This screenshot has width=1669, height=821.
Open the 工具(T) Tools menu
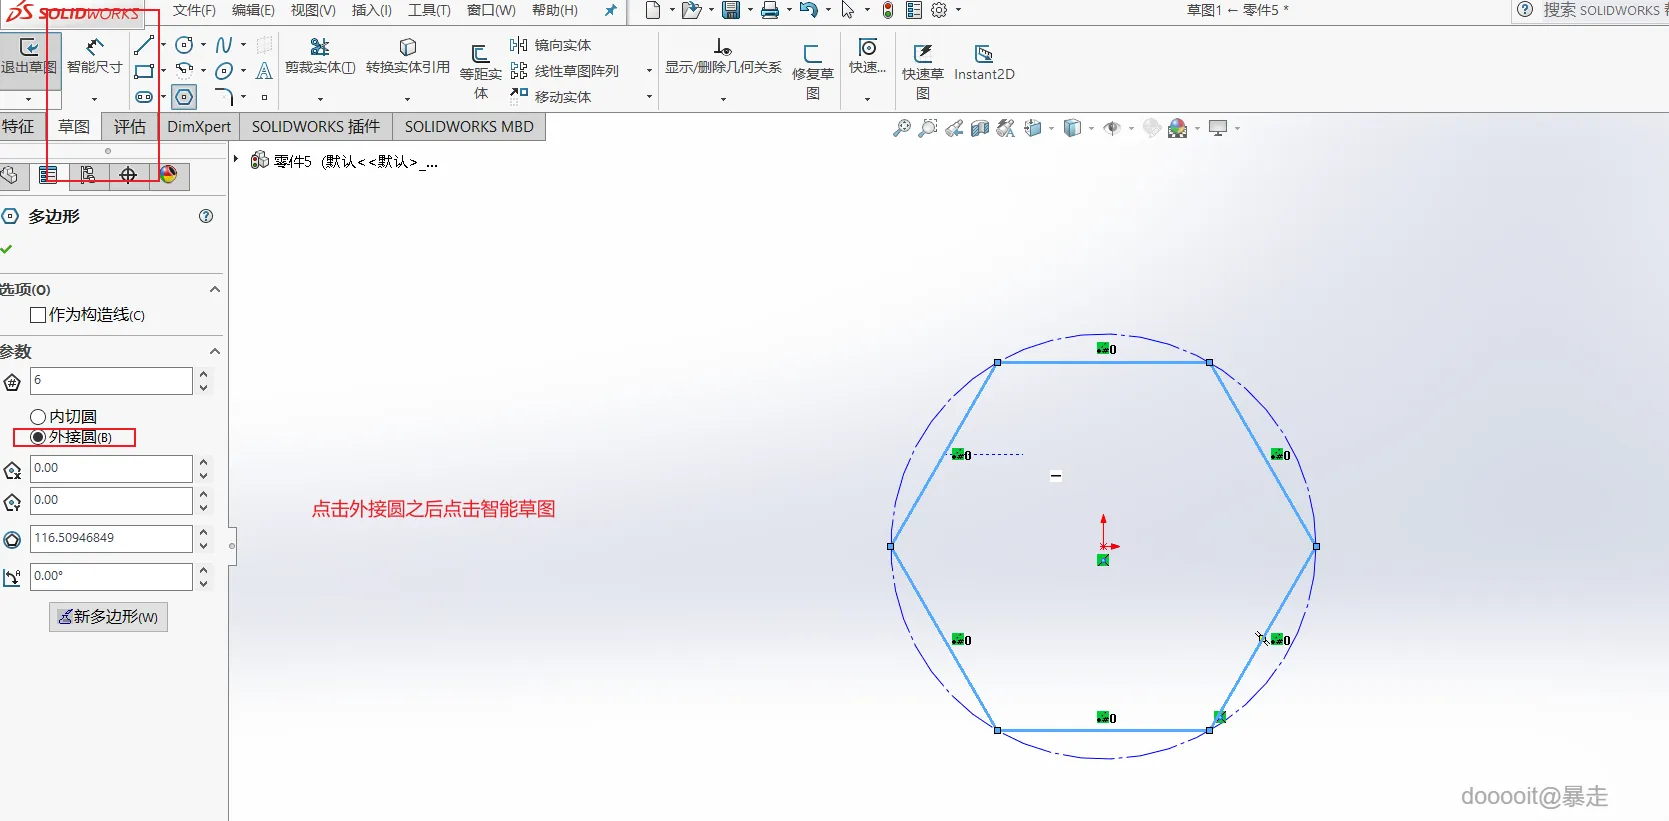click(x=429, y=10)
